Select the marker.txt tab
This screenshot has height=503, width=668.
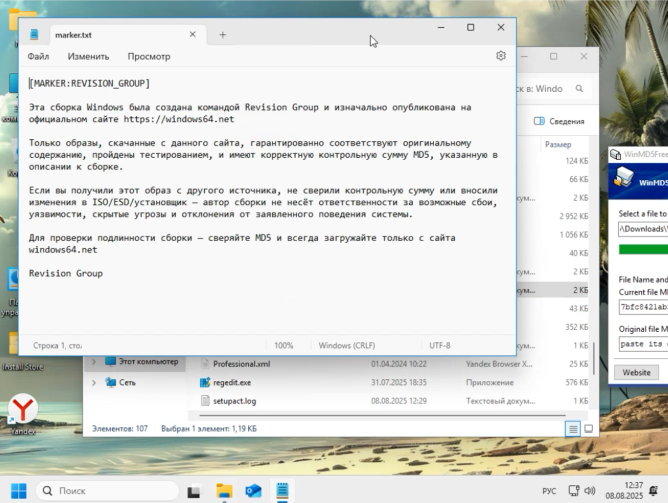pyautogui.click(x=75, y=35)
